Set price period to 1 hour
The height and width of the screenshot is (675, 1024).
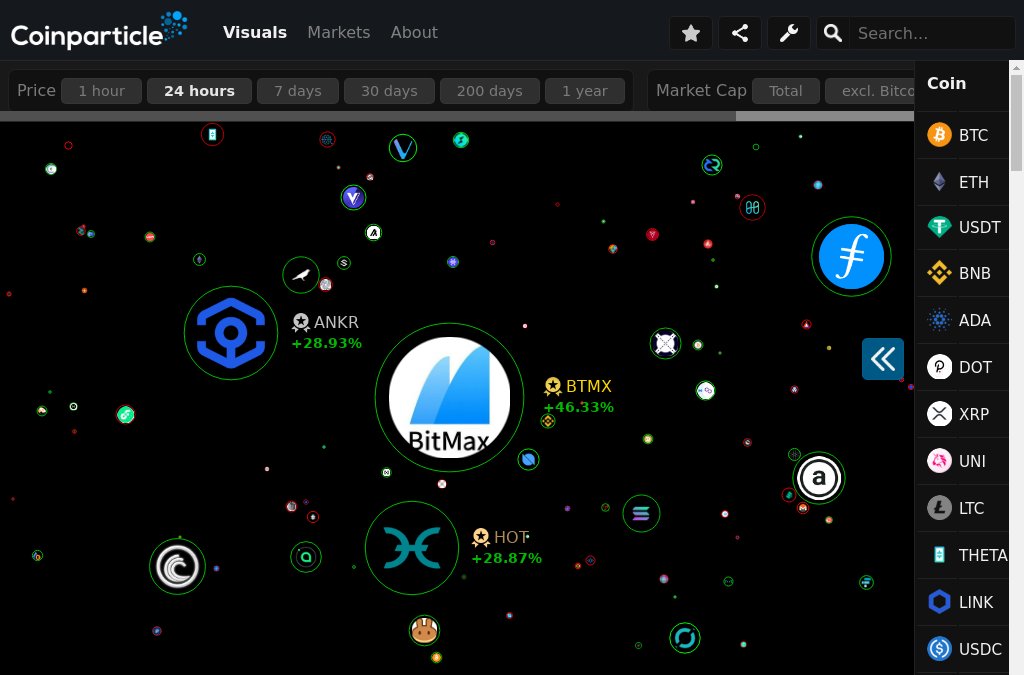click(101, 91)
